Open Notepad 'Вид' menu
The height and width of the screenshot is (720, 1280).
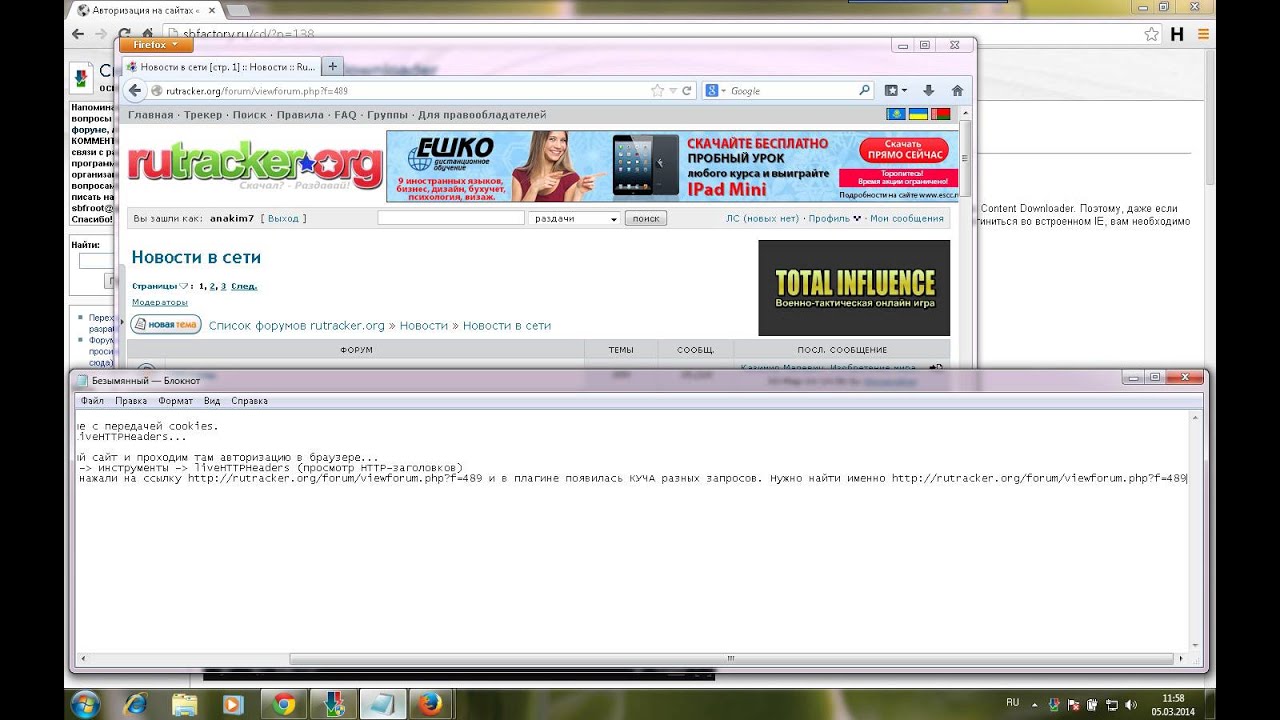[212, 401]
